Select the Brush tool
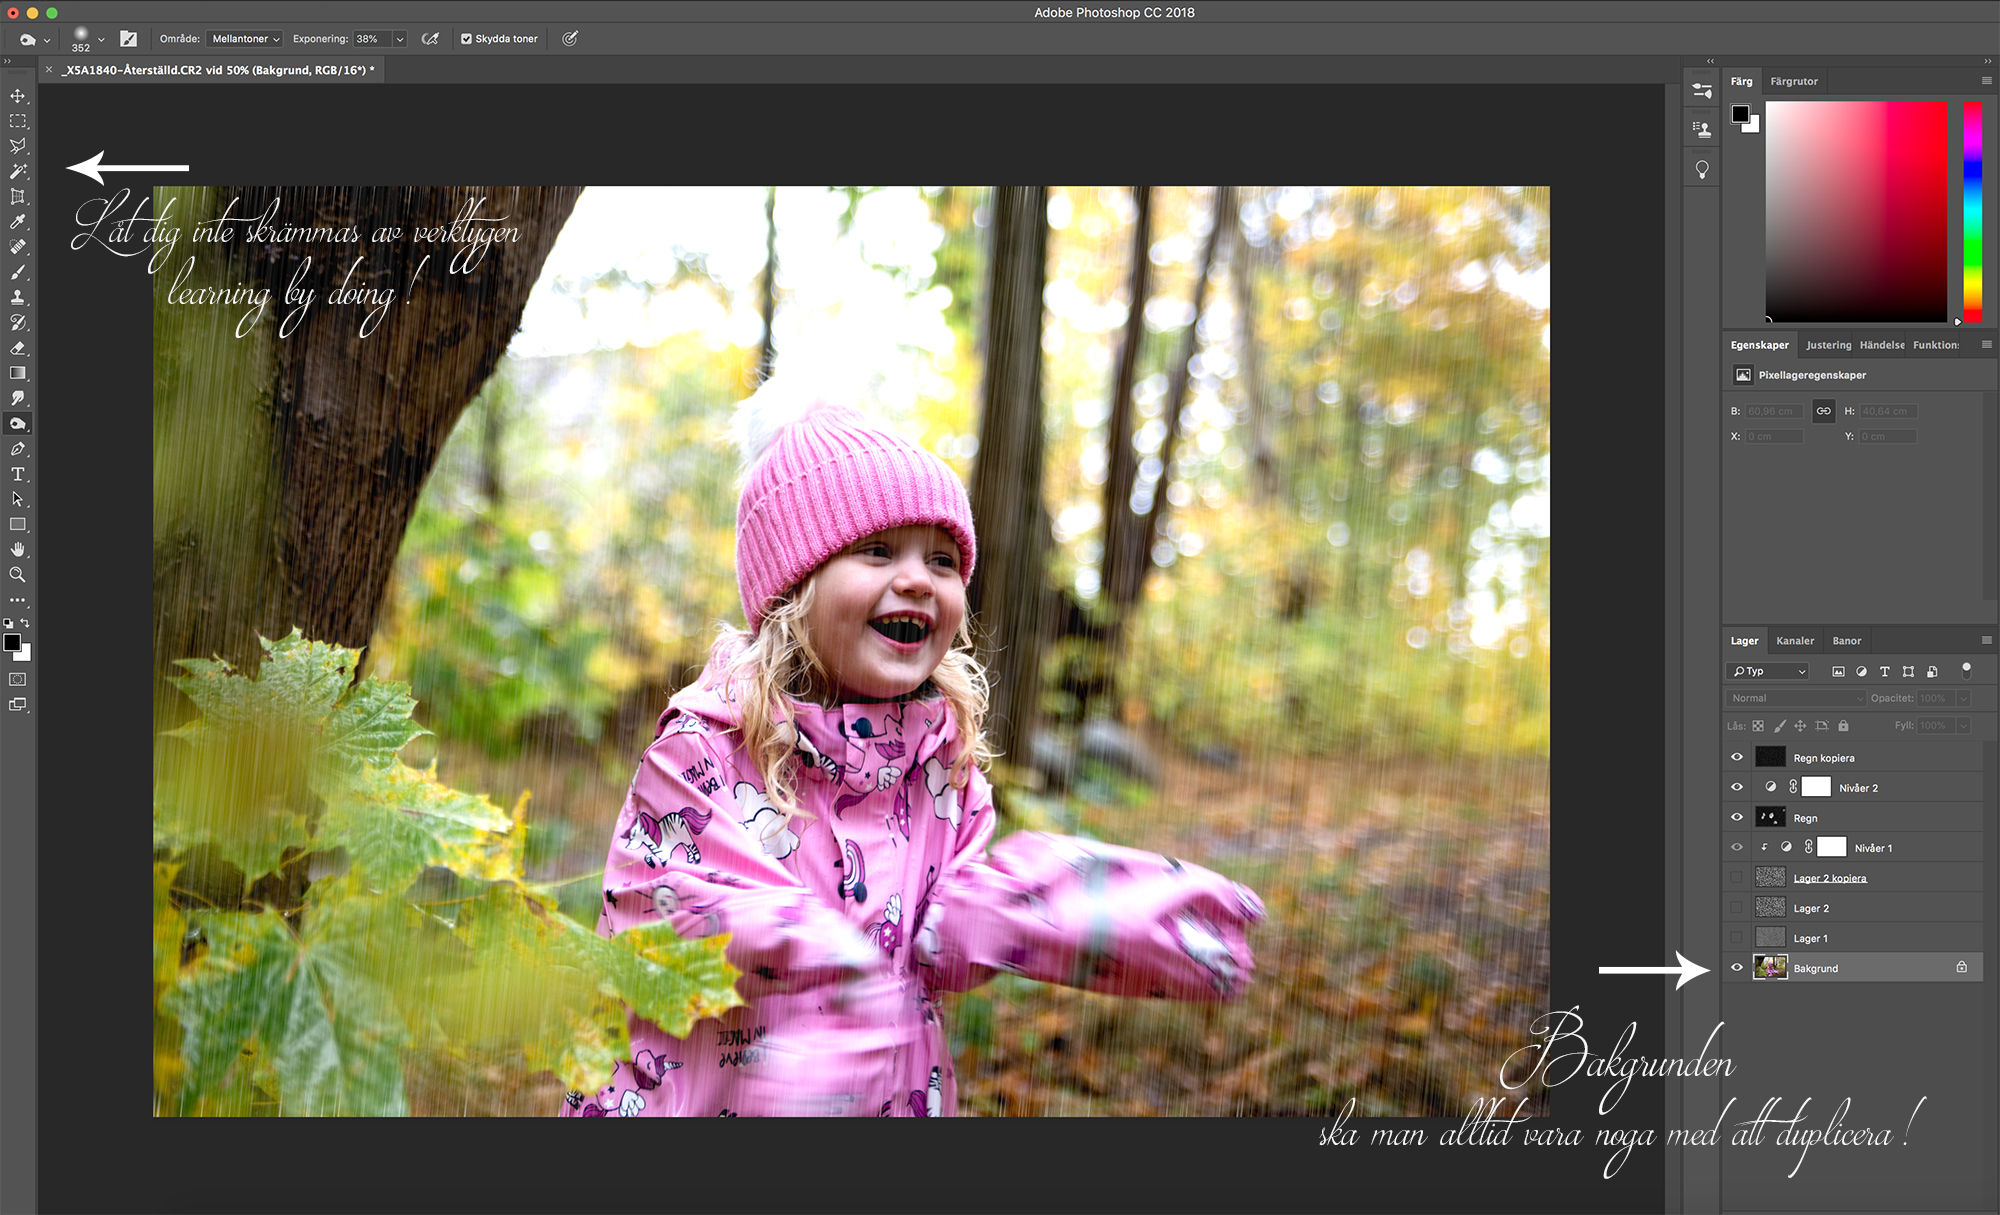This screenshot has width=2000, height=1215. tap(18, 272)
